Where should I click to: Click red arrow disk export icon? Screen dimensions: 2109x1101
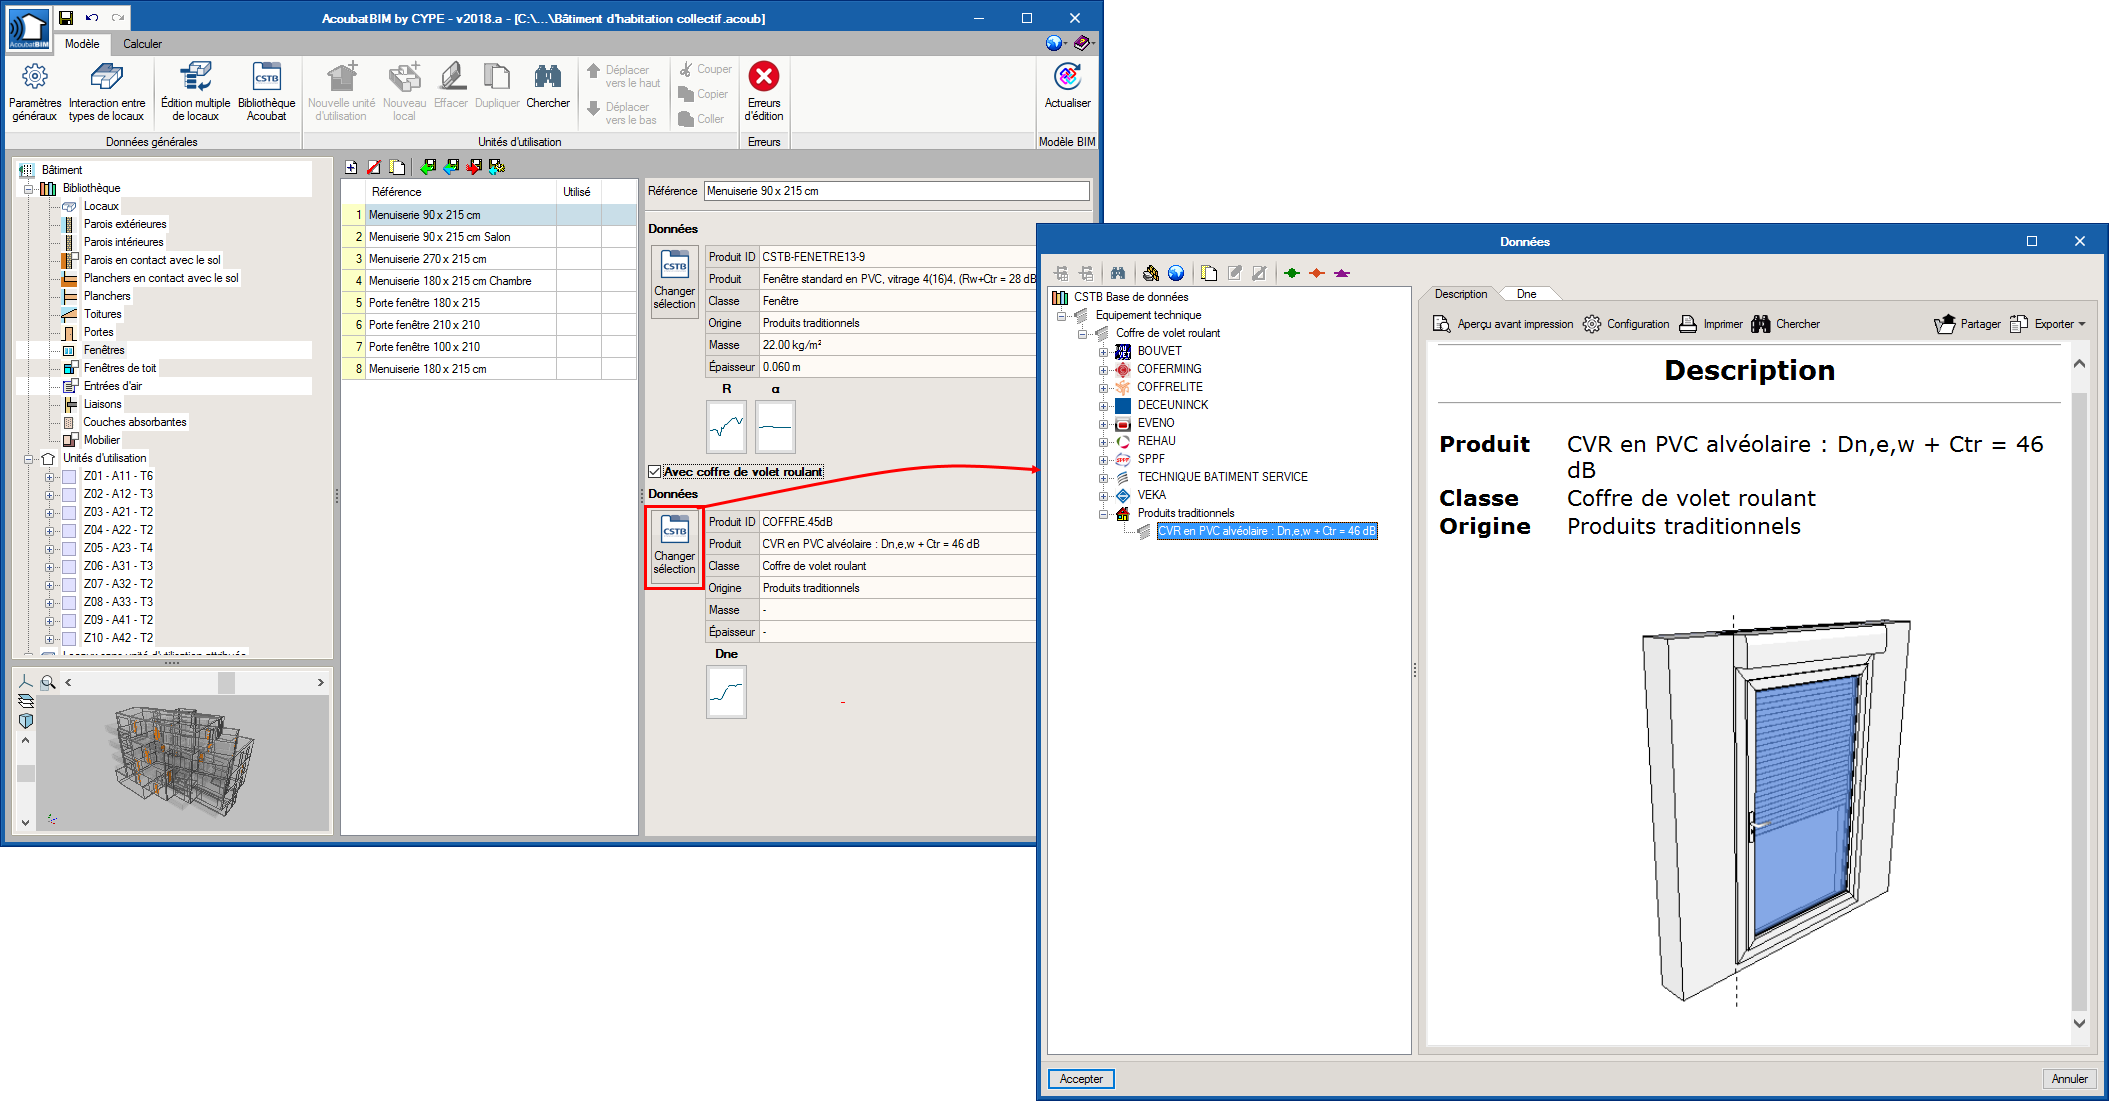pos(474,167)
